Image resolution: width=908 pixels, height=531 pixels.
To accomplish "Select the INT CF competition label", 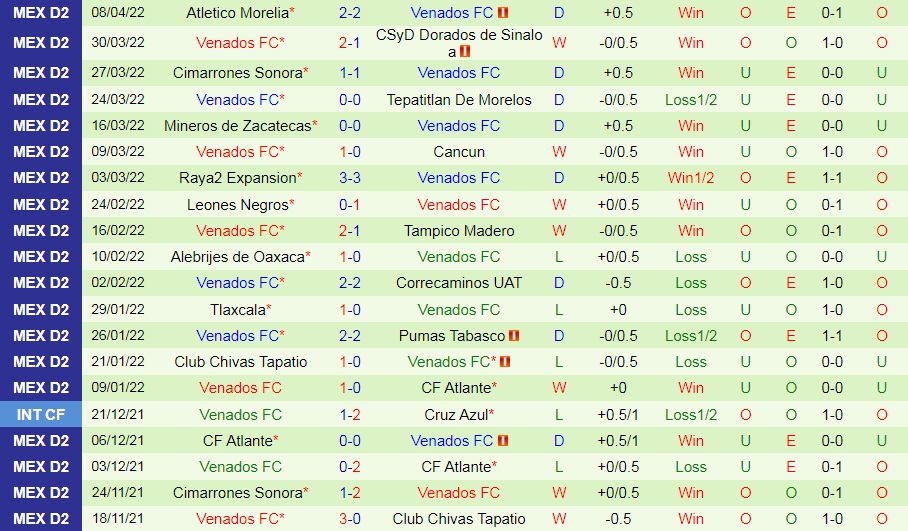I will (41, 414).
